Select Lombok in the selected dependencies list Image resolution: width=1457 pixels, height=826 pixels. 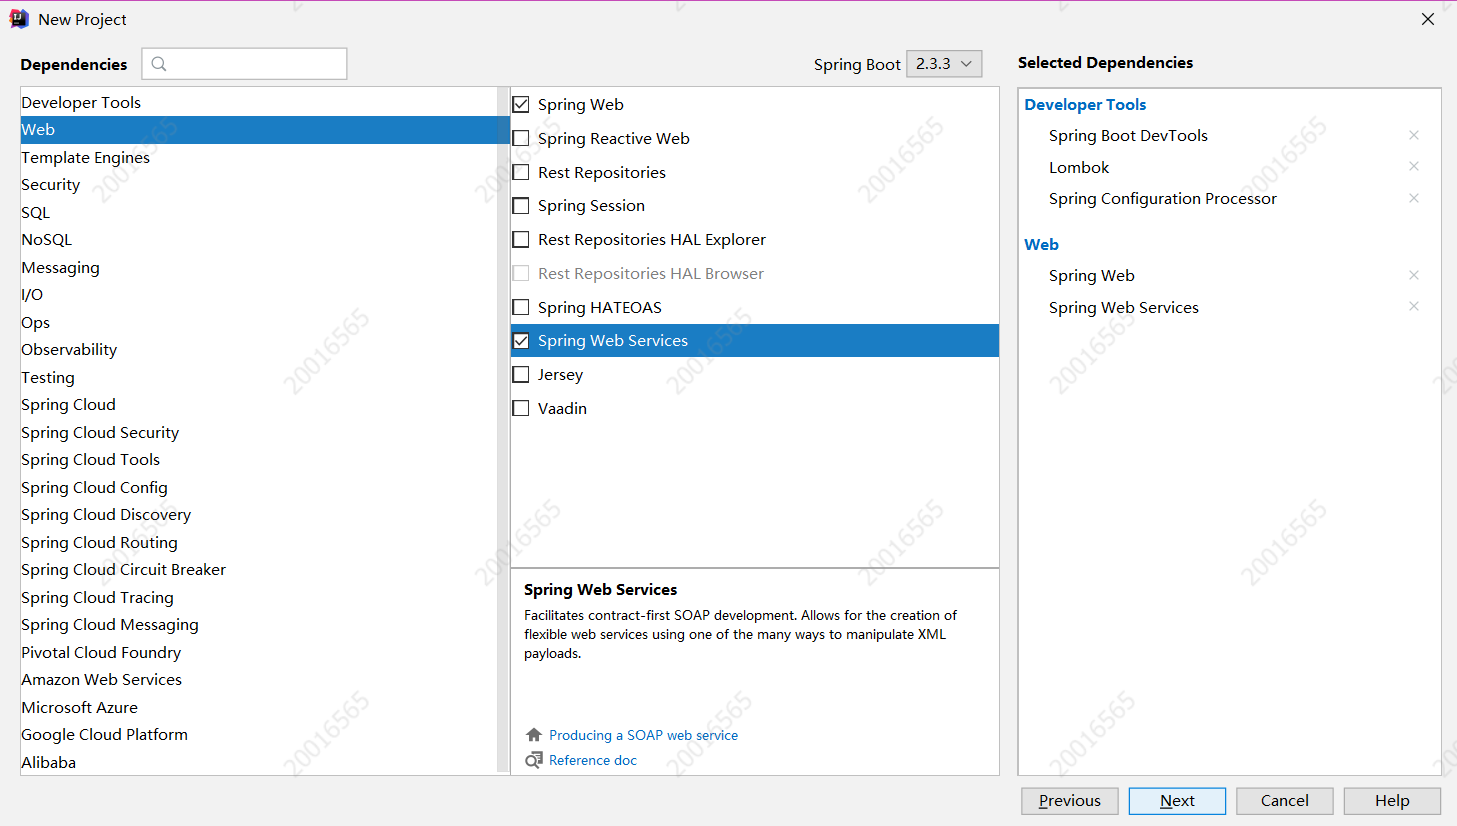(1079, 167)
